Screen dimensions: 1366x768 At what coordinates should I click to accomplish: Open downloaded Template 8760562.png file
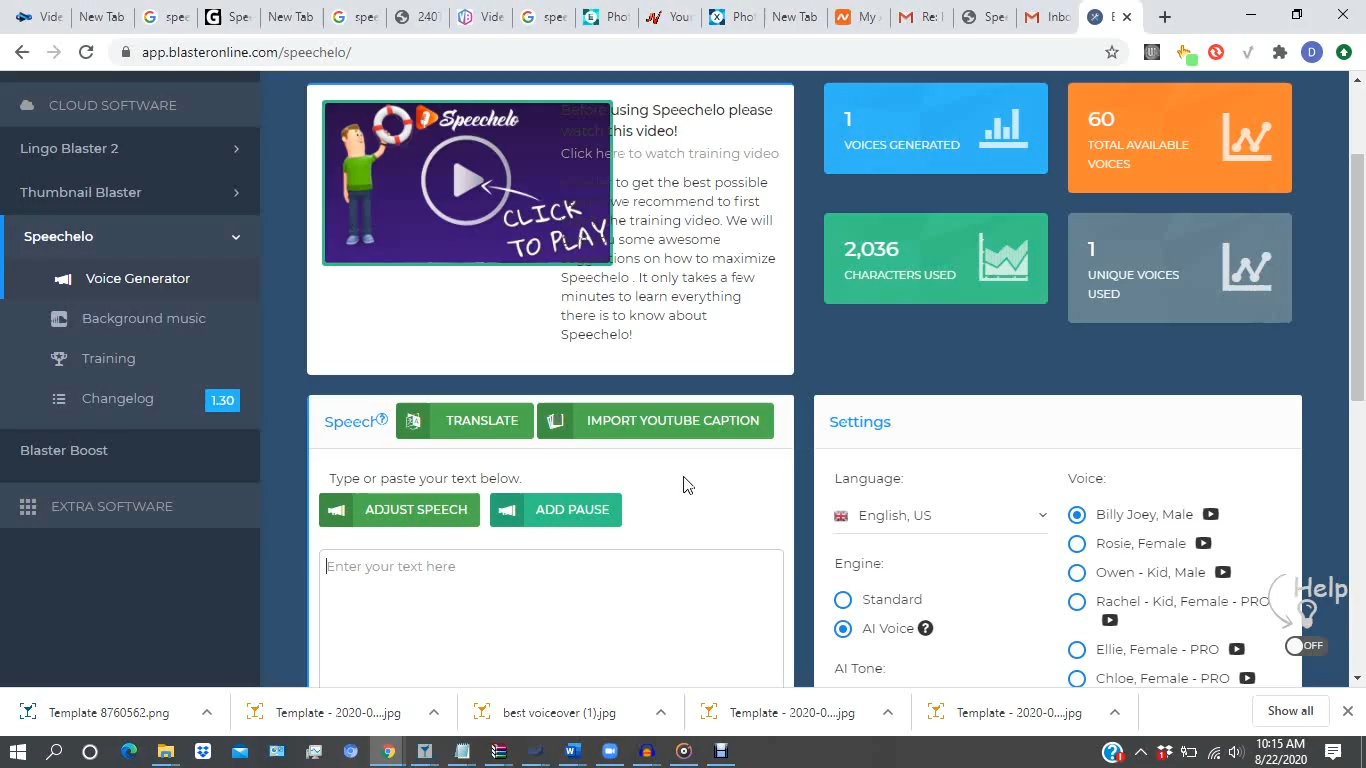pos(108,713)
